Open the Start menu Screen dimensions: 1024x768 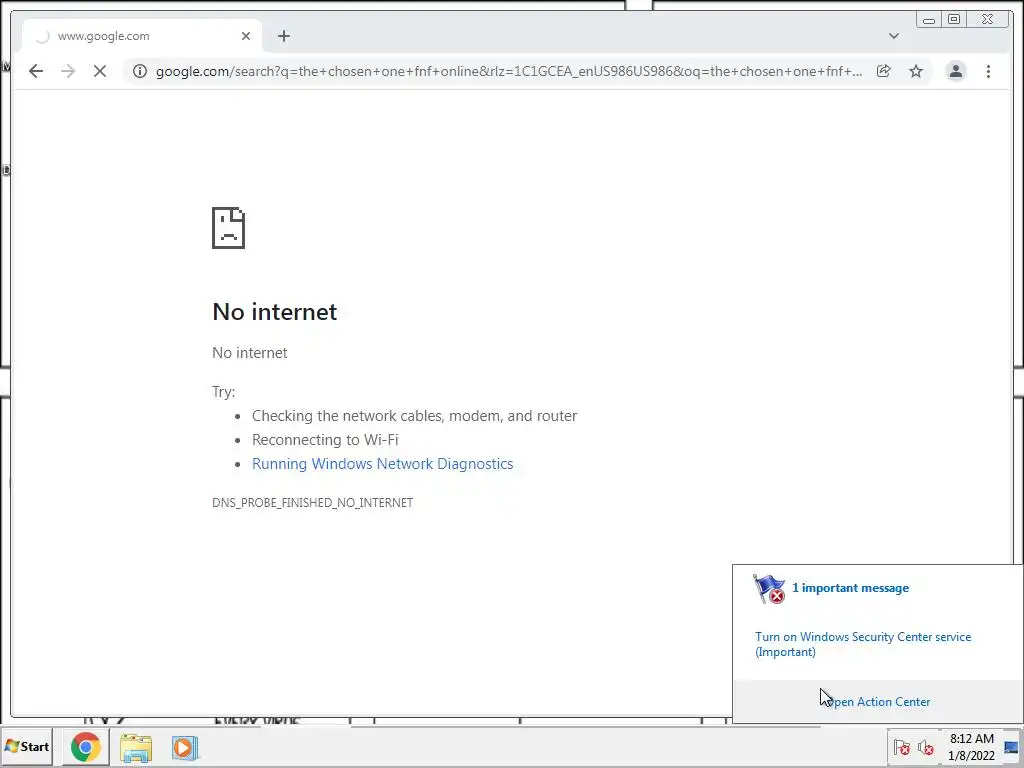click(27, 746)
